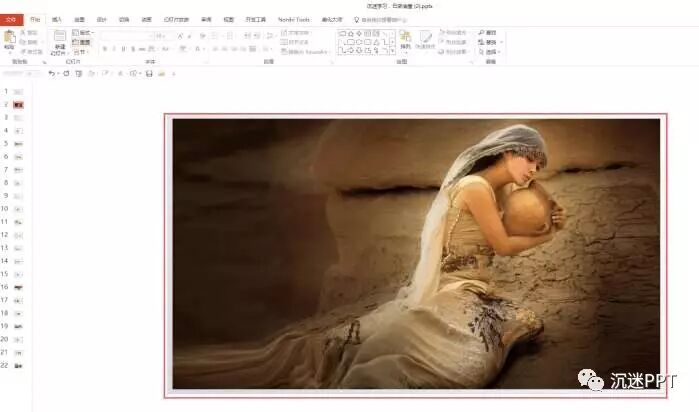Toggle align text right
The width and height of the screenshot is (699, 412).
click(x=234, y=49)
